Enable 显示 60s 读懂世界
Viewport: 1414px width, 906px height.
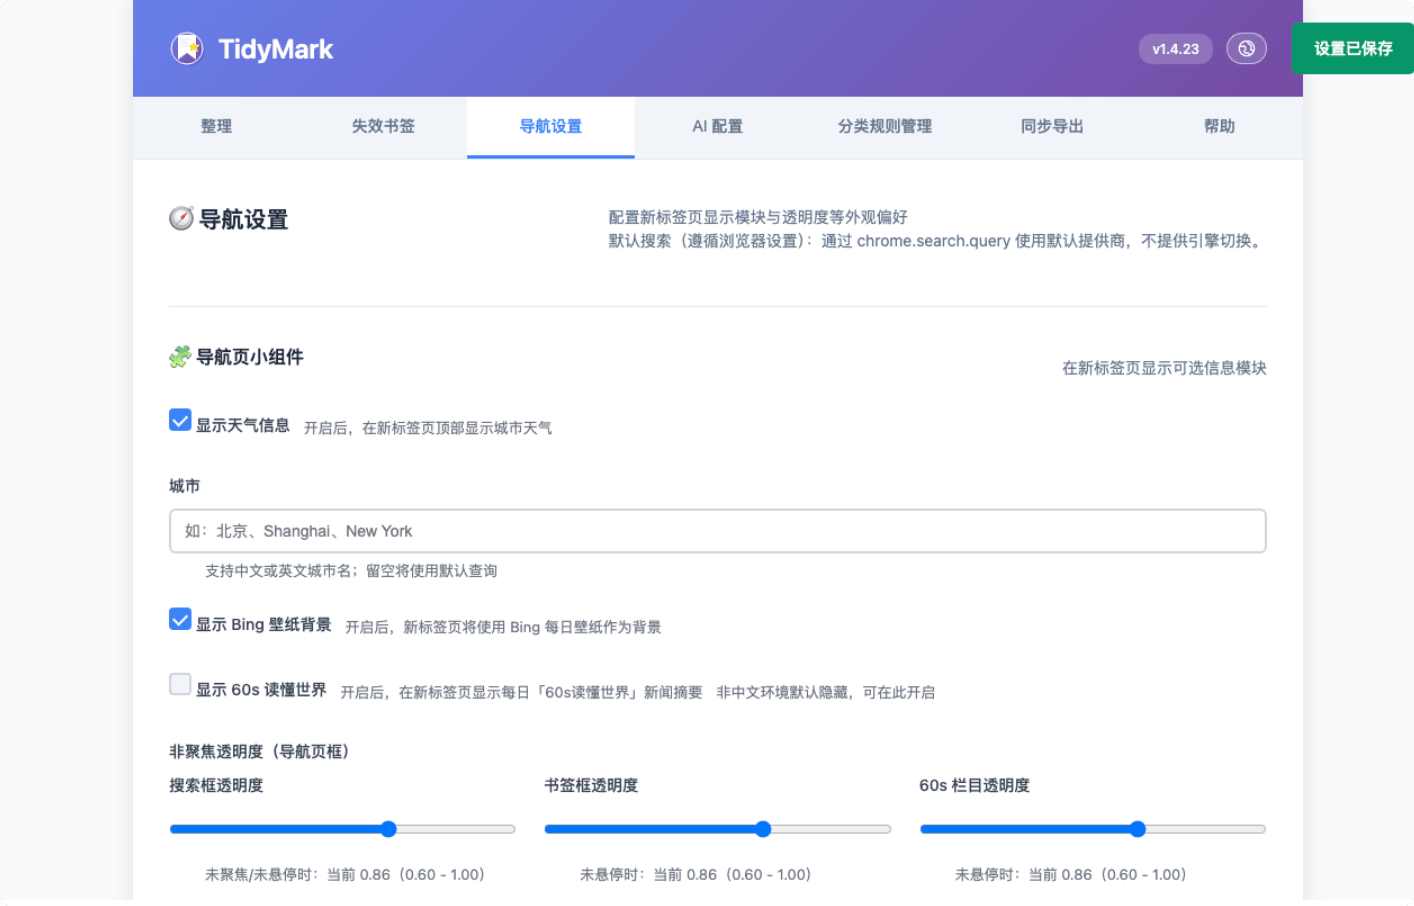tap(180, 684)
